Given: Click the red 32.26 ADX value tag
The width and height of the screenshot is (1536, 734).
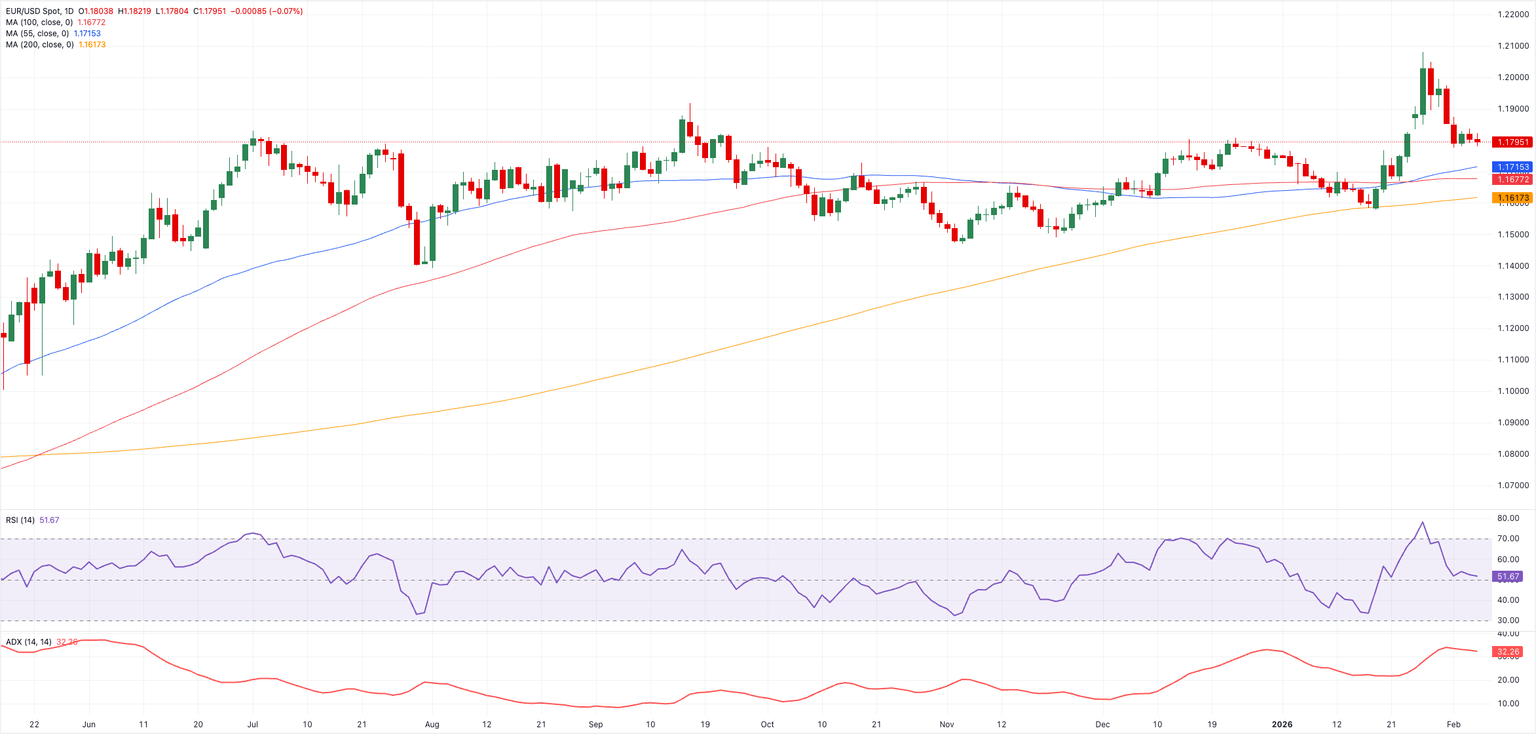Looking at the screenshot, I should pyautogui.click(x=1508, y=652).
